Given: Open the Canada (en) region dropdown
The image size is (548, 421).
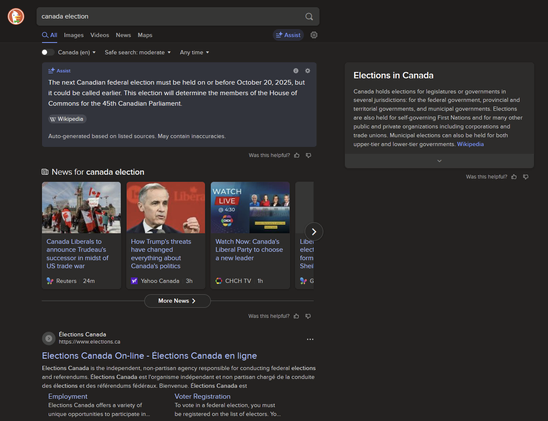Looking at the screenshot, I should click(77, 52).
